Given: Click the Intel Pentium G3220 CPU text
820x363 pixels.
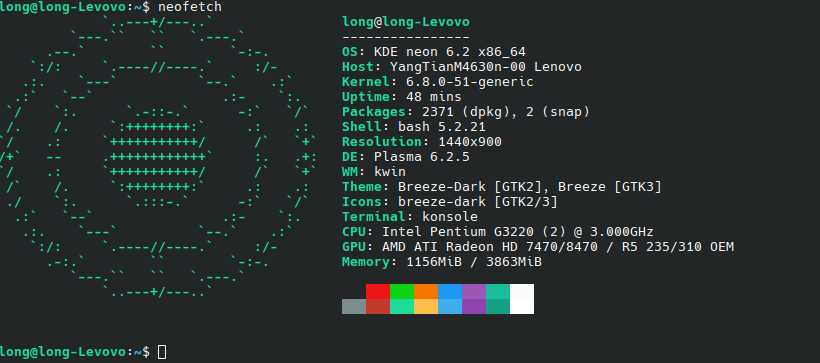Looking at the screenshot, I should point(518,232).
